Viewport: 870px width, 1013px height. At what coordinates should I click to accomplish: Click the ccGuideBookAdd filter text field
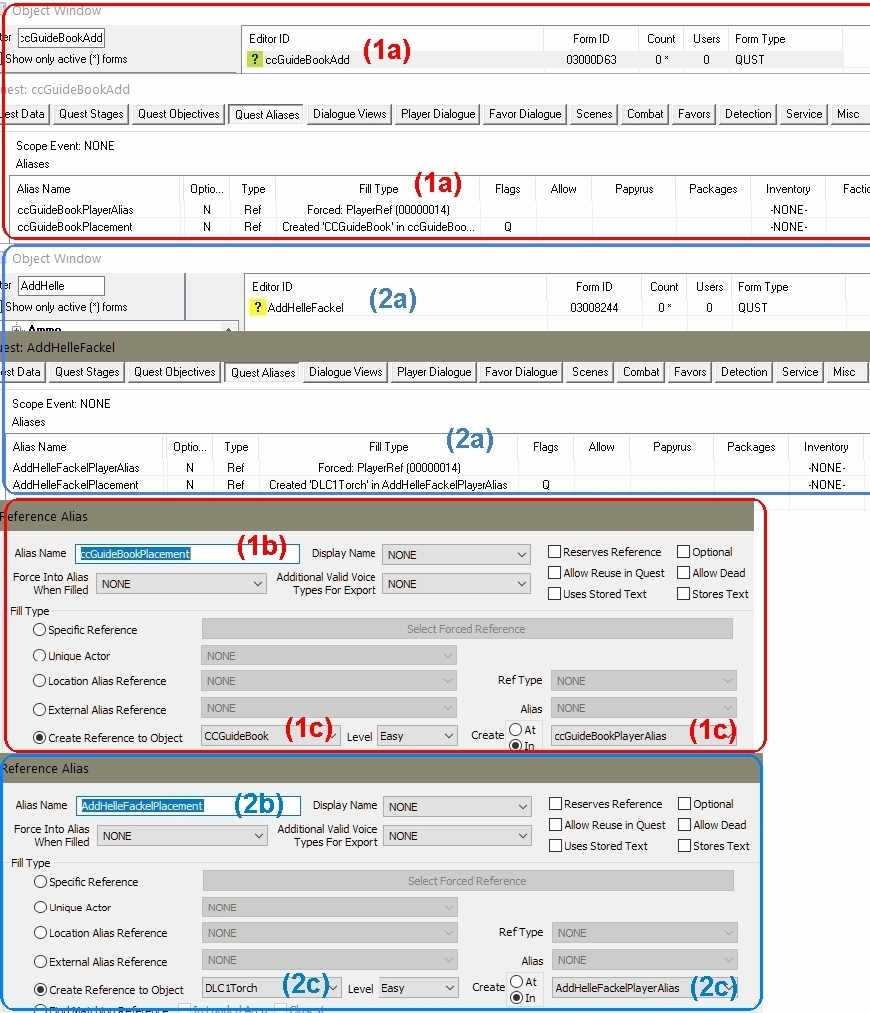click(x=61, y=38)
